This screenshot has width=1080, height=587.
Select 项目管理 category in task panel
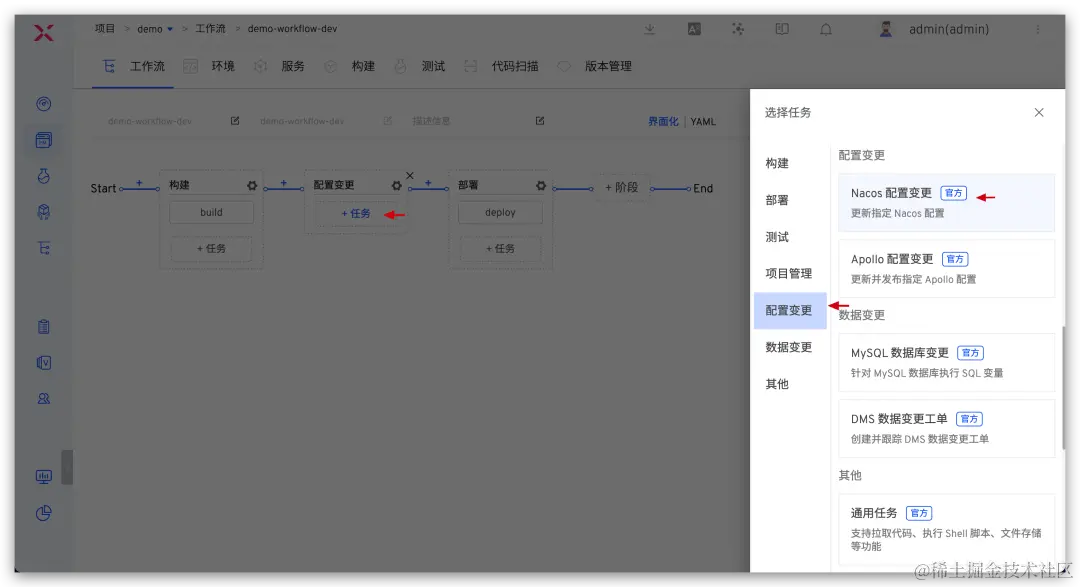[790, 274]
